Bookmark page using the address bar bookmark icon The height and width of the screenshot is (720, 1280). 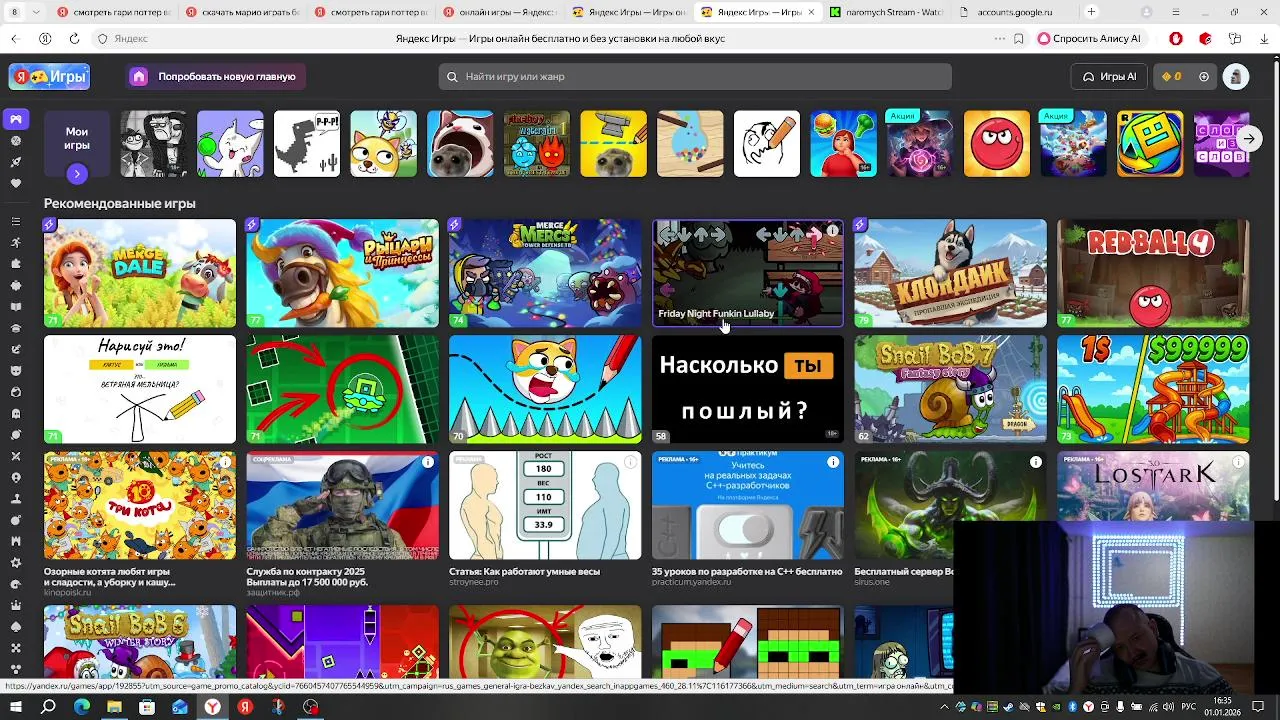(x=1018, y=38)
